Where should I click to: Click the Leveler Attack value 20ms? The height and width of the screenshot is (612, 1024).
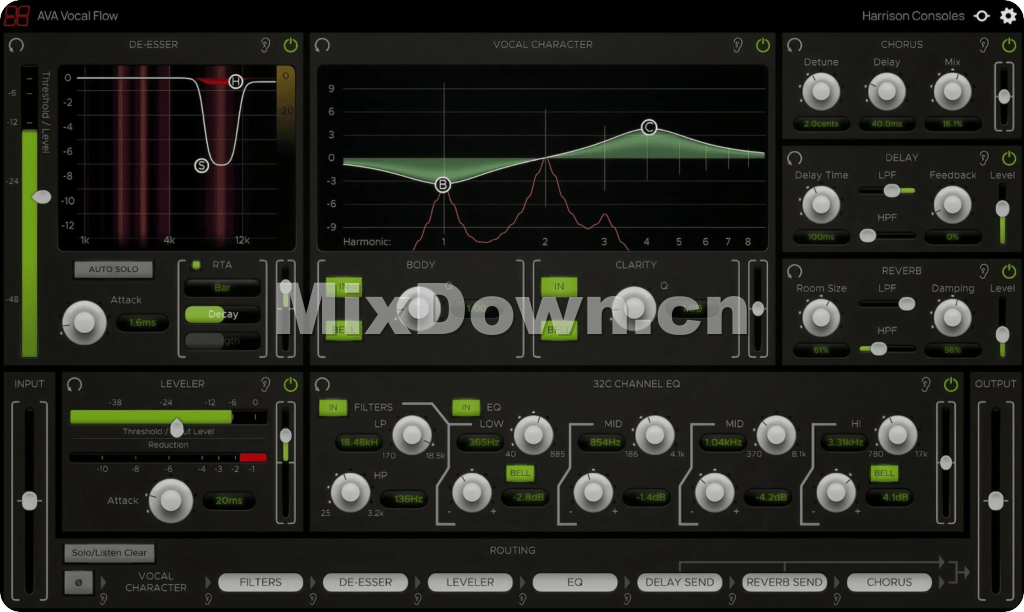229,500
